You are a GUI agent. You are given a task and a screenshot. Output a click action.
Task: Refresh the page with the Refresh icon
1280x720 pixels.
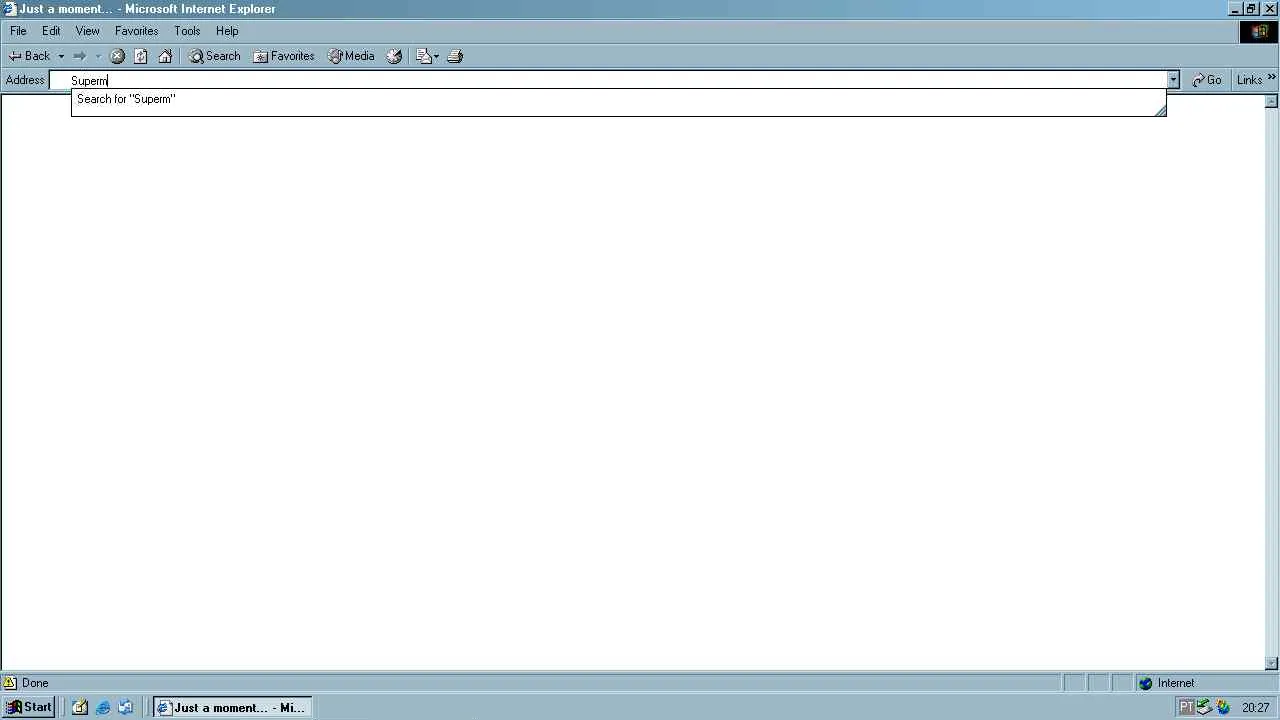(x=141, y=56)
